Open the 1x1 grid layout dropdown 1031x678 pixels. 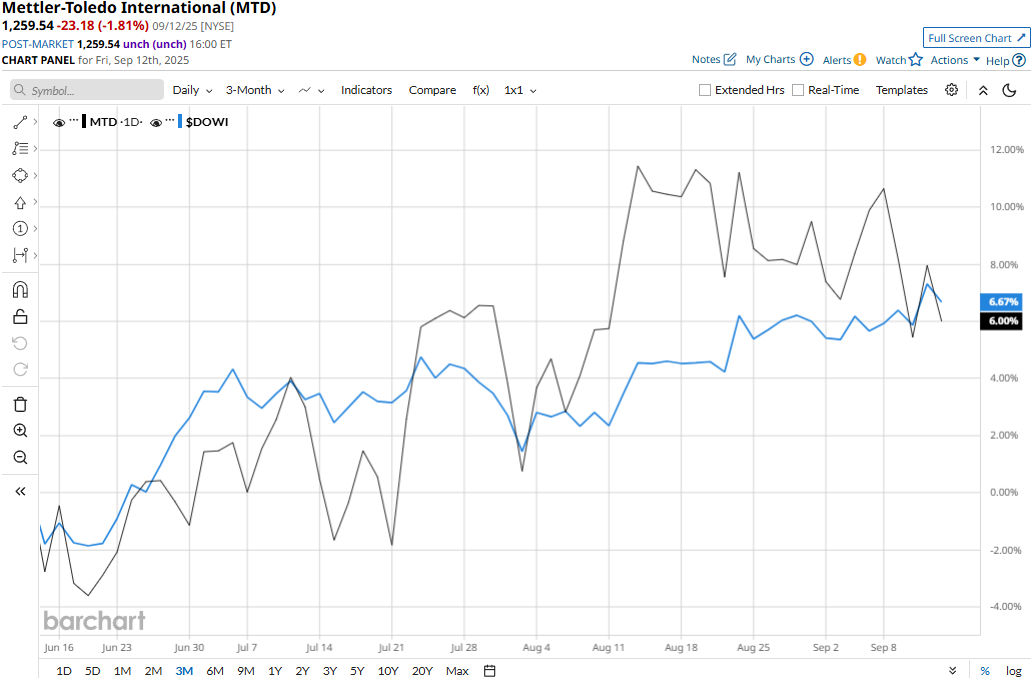(520, 90)
